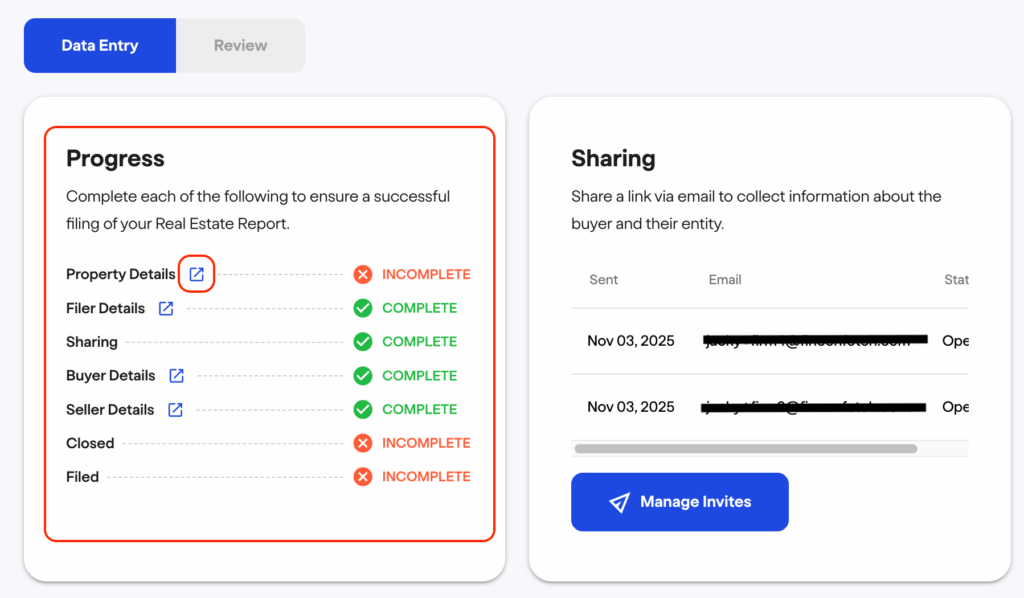Click the Email column header
The height and width of the screenshot is (598, 1024).
point(725,280)
